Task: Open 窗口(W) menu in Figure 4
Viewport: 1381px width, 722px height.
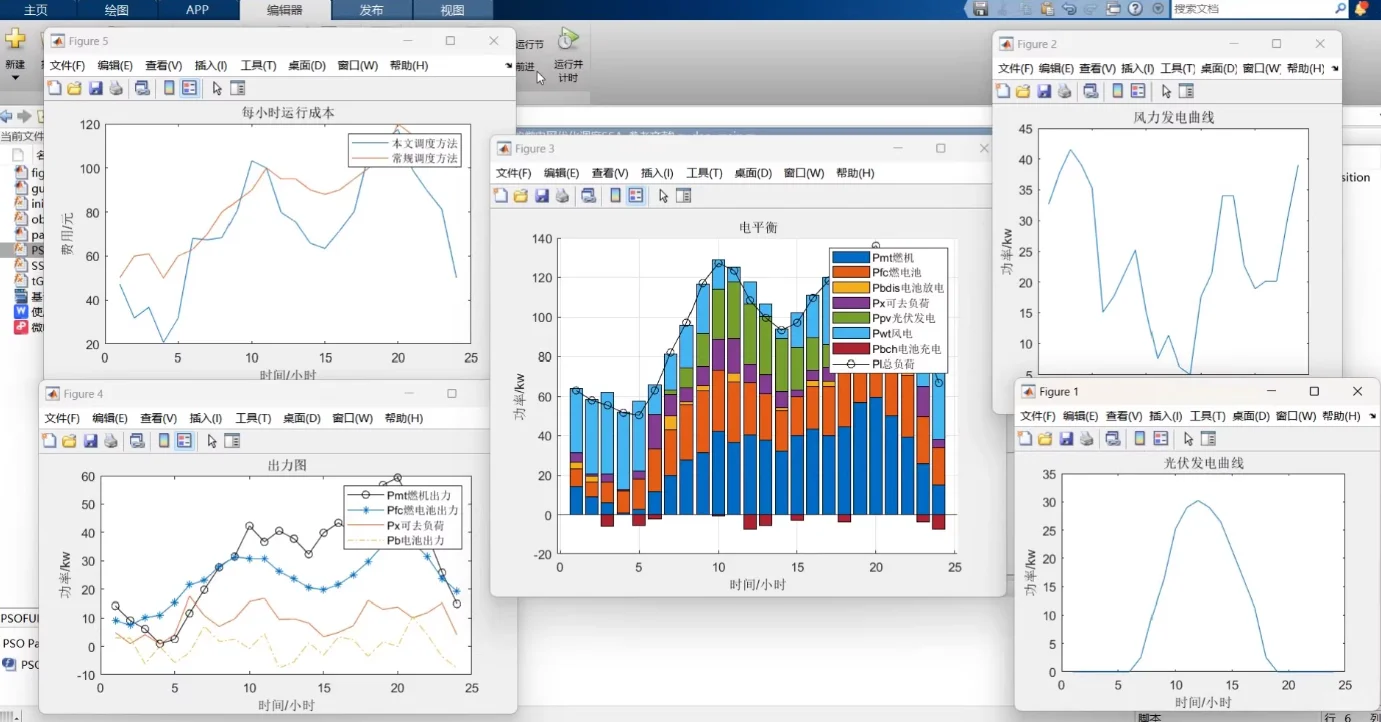Action: pyautogui.click(x=352, y=418)
